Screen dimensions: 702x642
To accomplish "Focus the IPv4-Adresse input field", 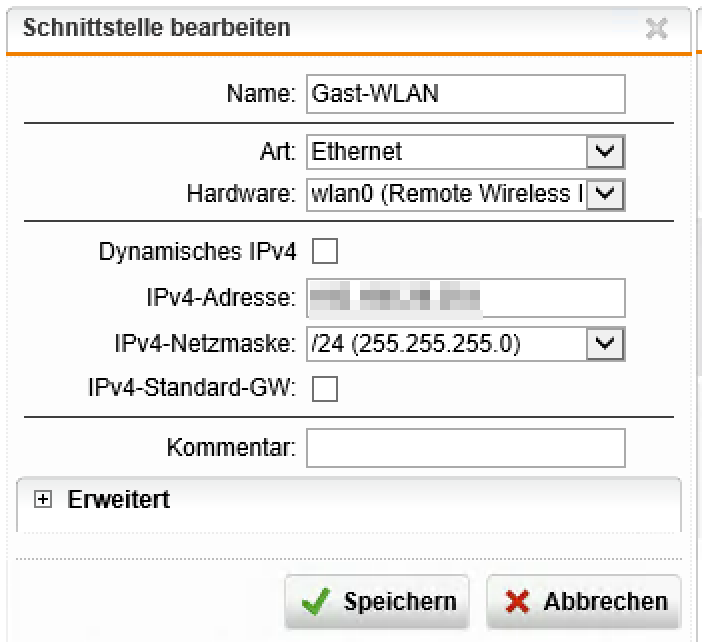I will [465, 298].
